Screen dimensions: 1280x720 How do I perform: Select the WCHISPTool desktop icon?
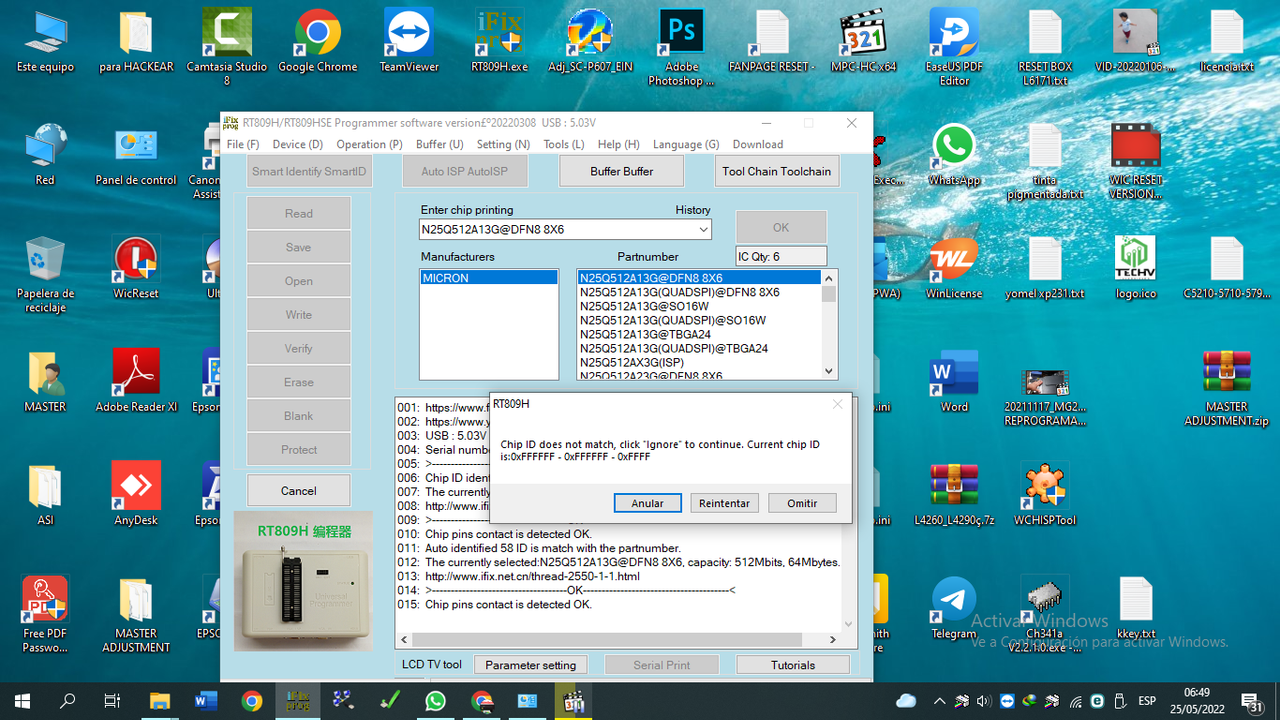[x=1045, y=493]
